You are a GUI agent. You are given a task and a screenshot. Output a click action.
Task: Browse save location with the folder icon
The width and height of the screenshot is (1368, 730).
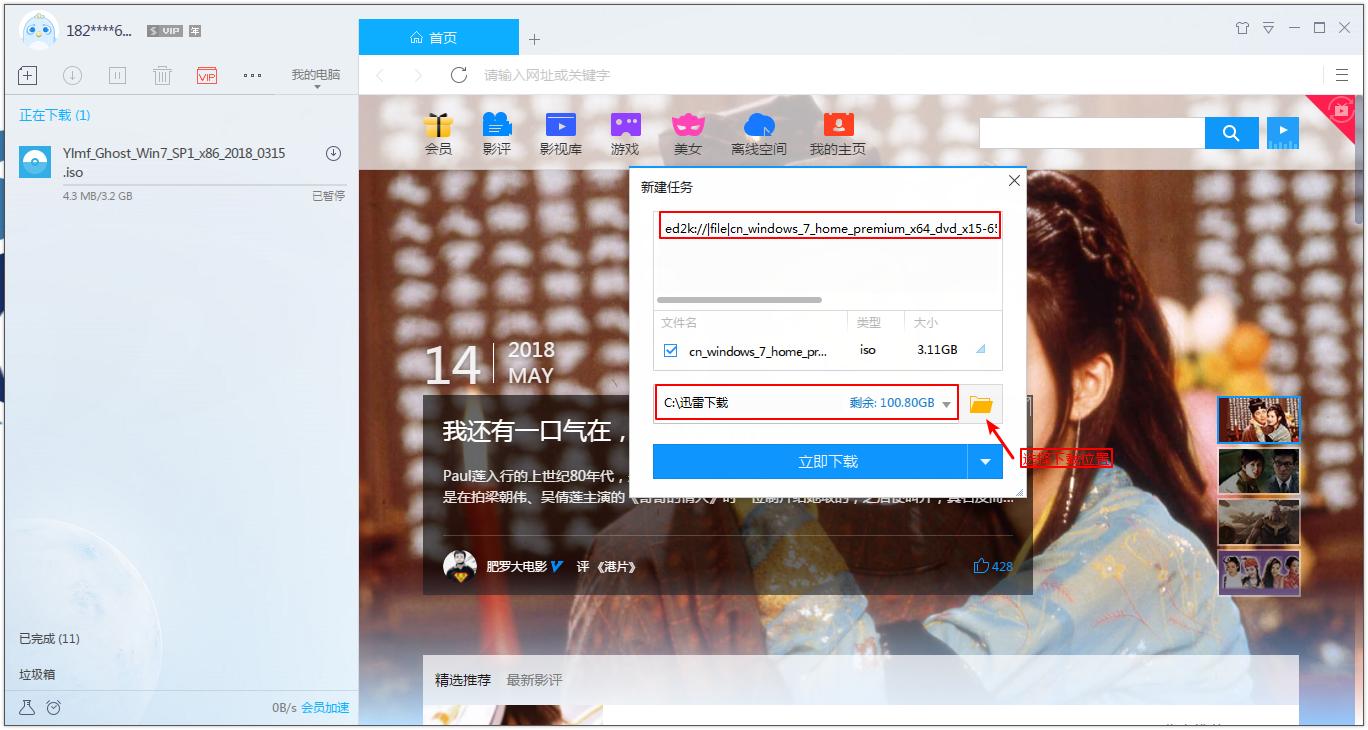point(981,404)
